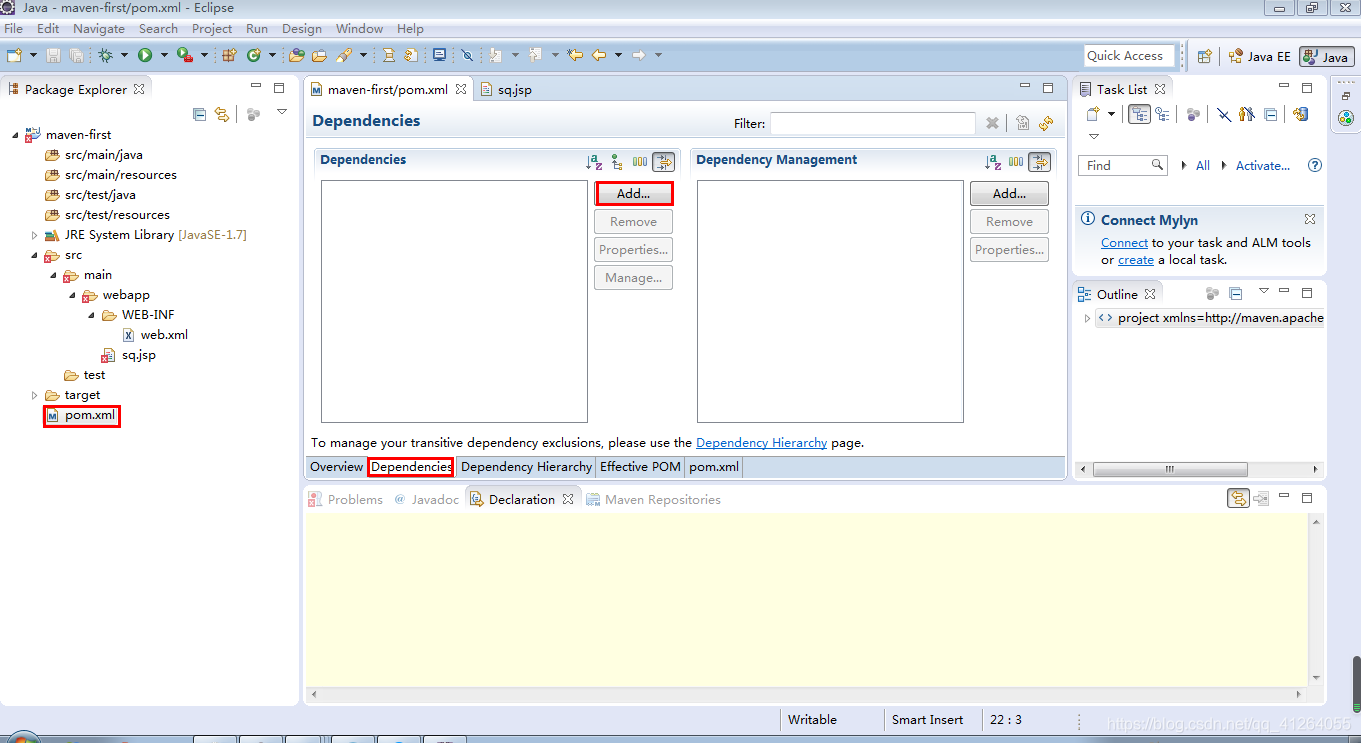Click Focus on Workweek icon in Task List
The width and height of the screenshot is (1361, 743).
coord(1193,114)
